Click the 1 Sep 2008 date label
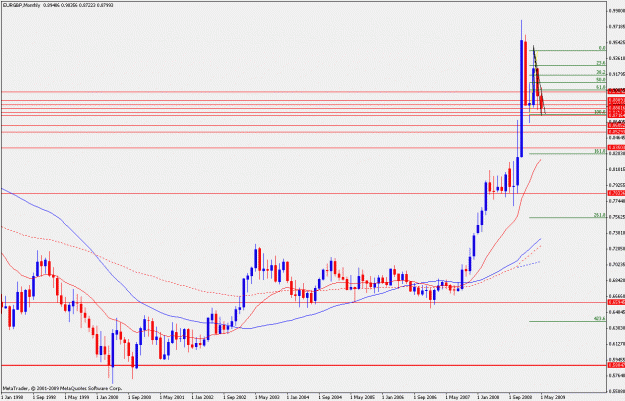Image resolution: width=625 pixels, height=401 pixels. [x=520, y=397]
